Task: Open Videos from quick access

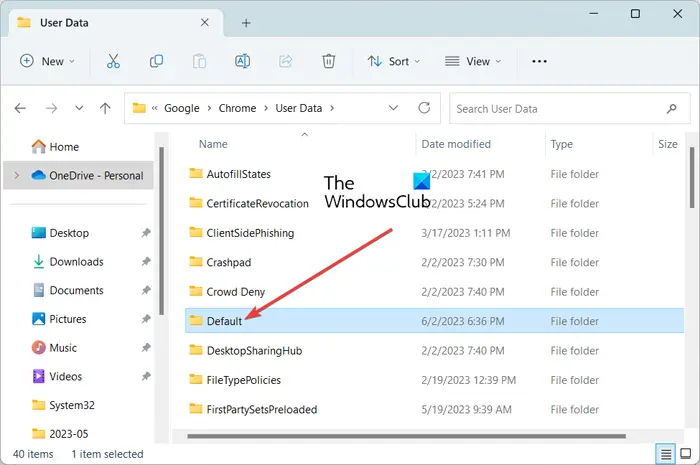Action: click(57, 377)
